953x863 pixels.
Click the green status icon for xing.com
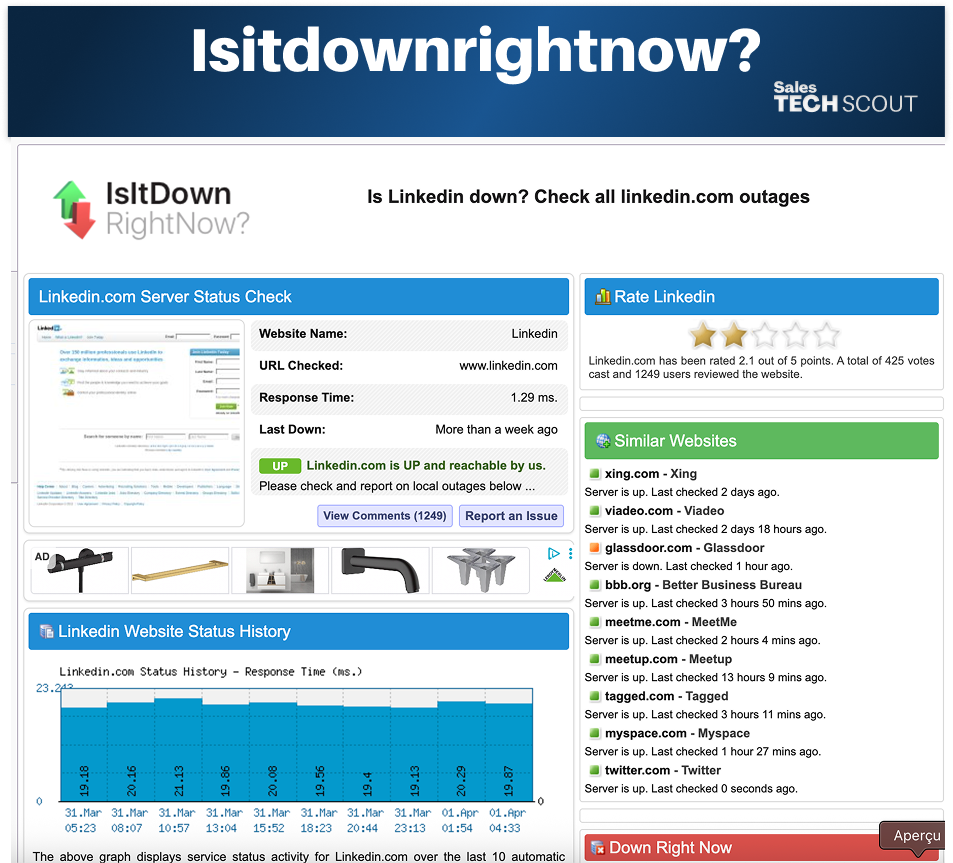[594, 473]
